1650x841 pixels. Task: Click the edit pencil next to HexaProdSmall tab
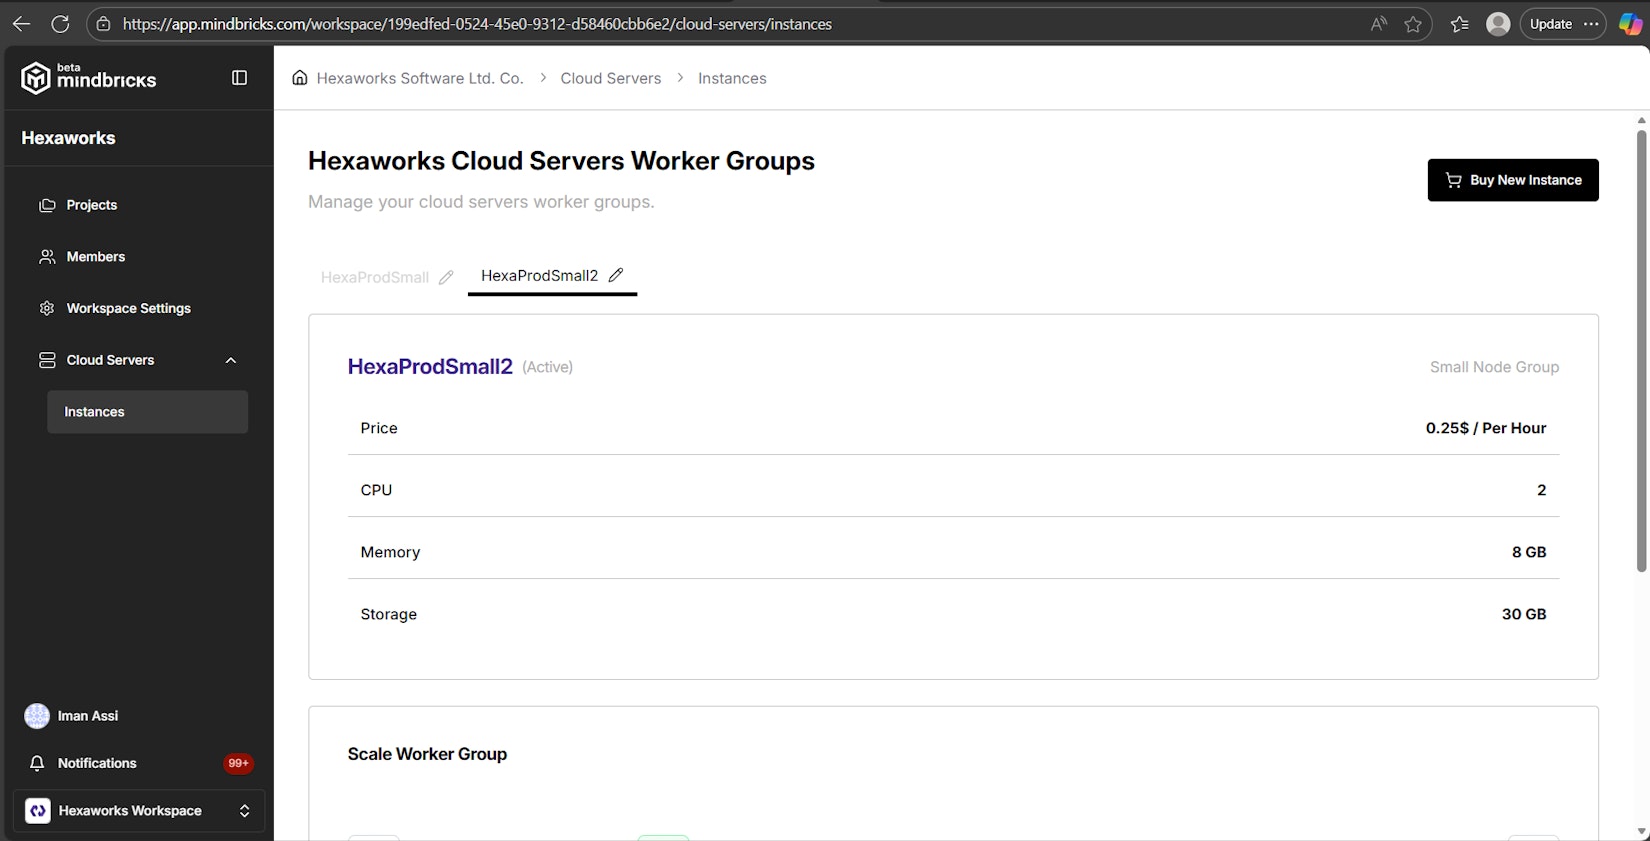click(x=446, y=277)
